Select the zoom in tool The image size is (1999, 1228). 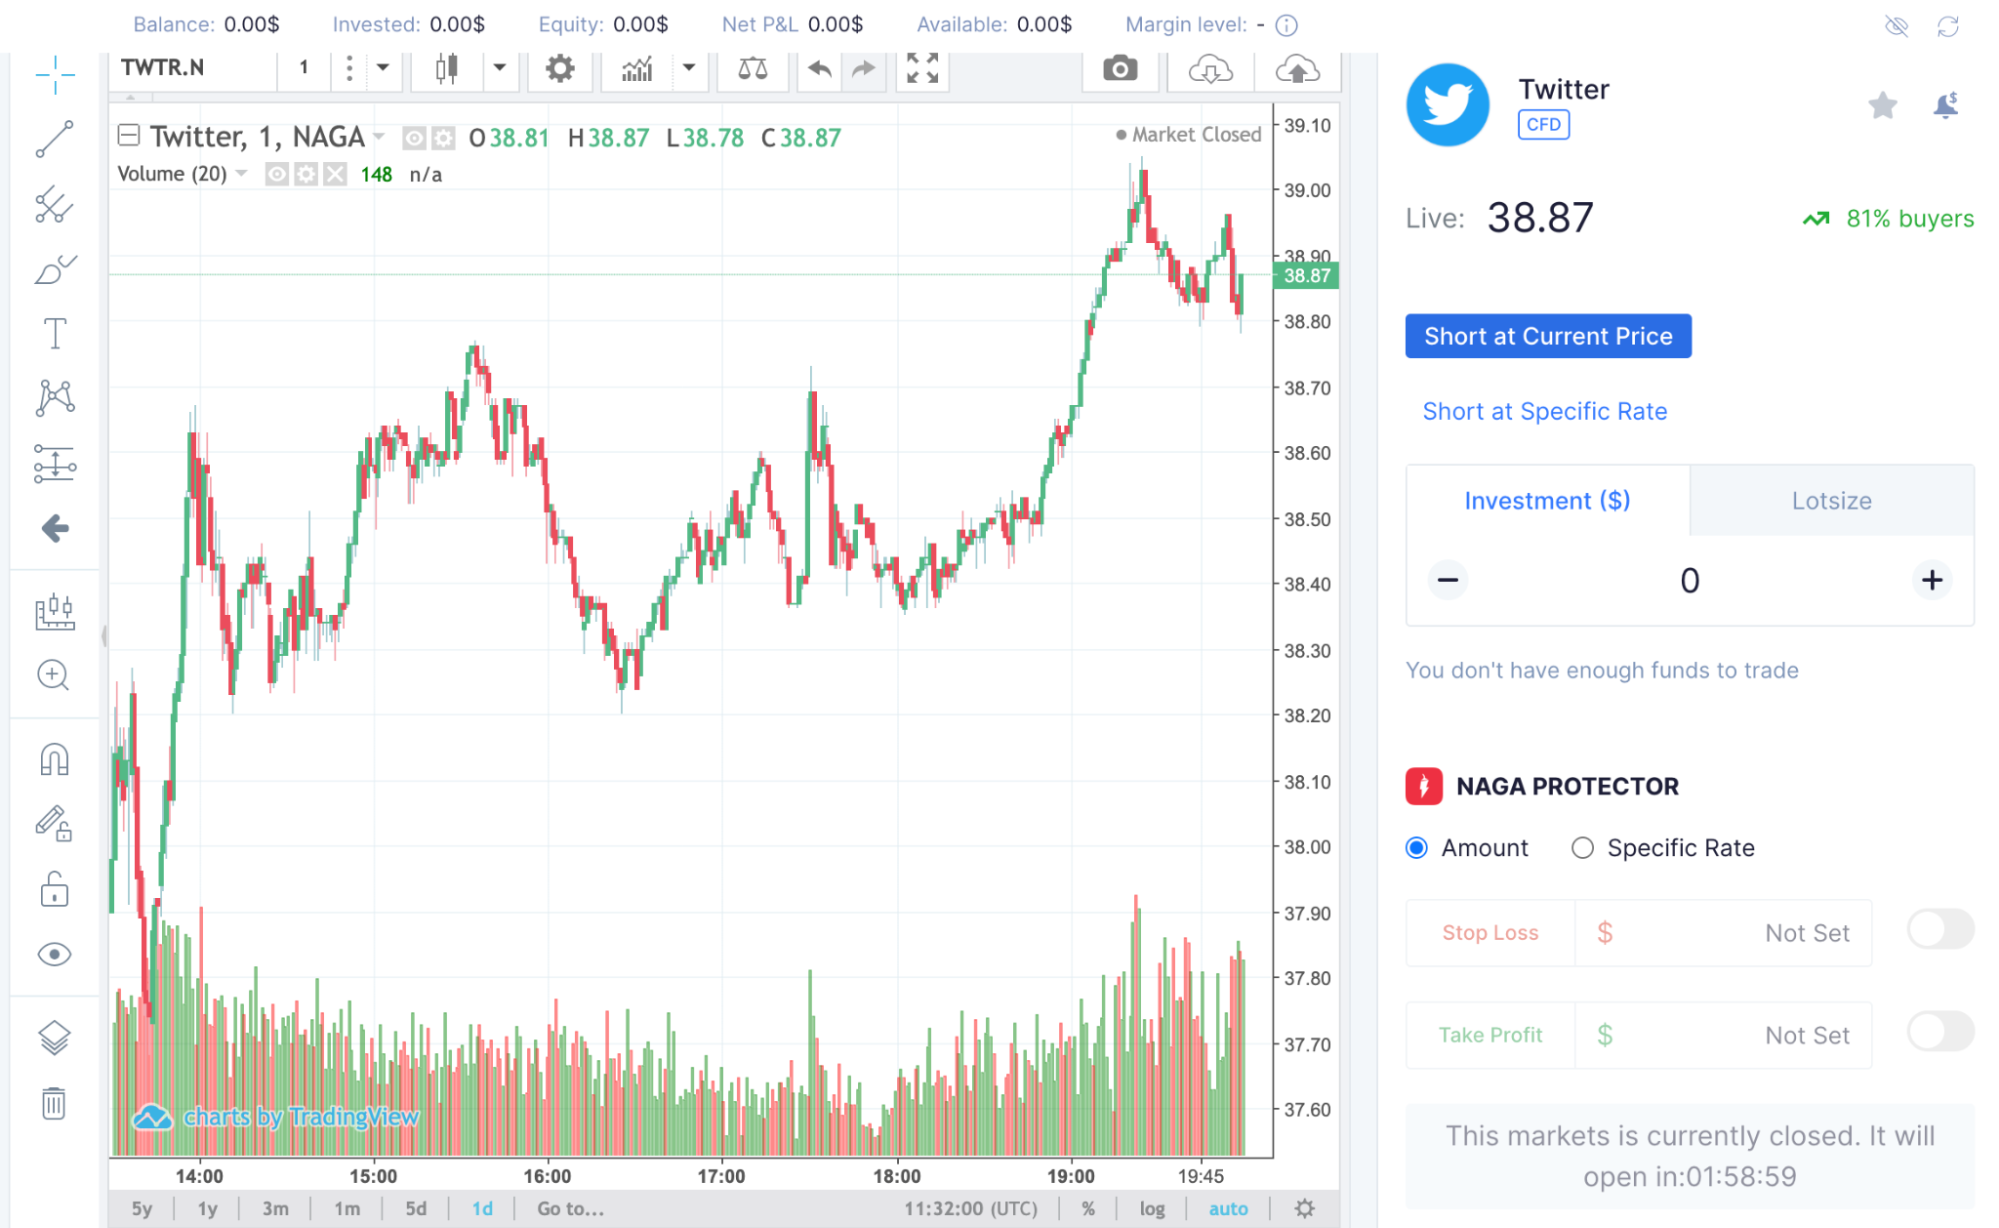pyautogui.click(x=54, y=676)
